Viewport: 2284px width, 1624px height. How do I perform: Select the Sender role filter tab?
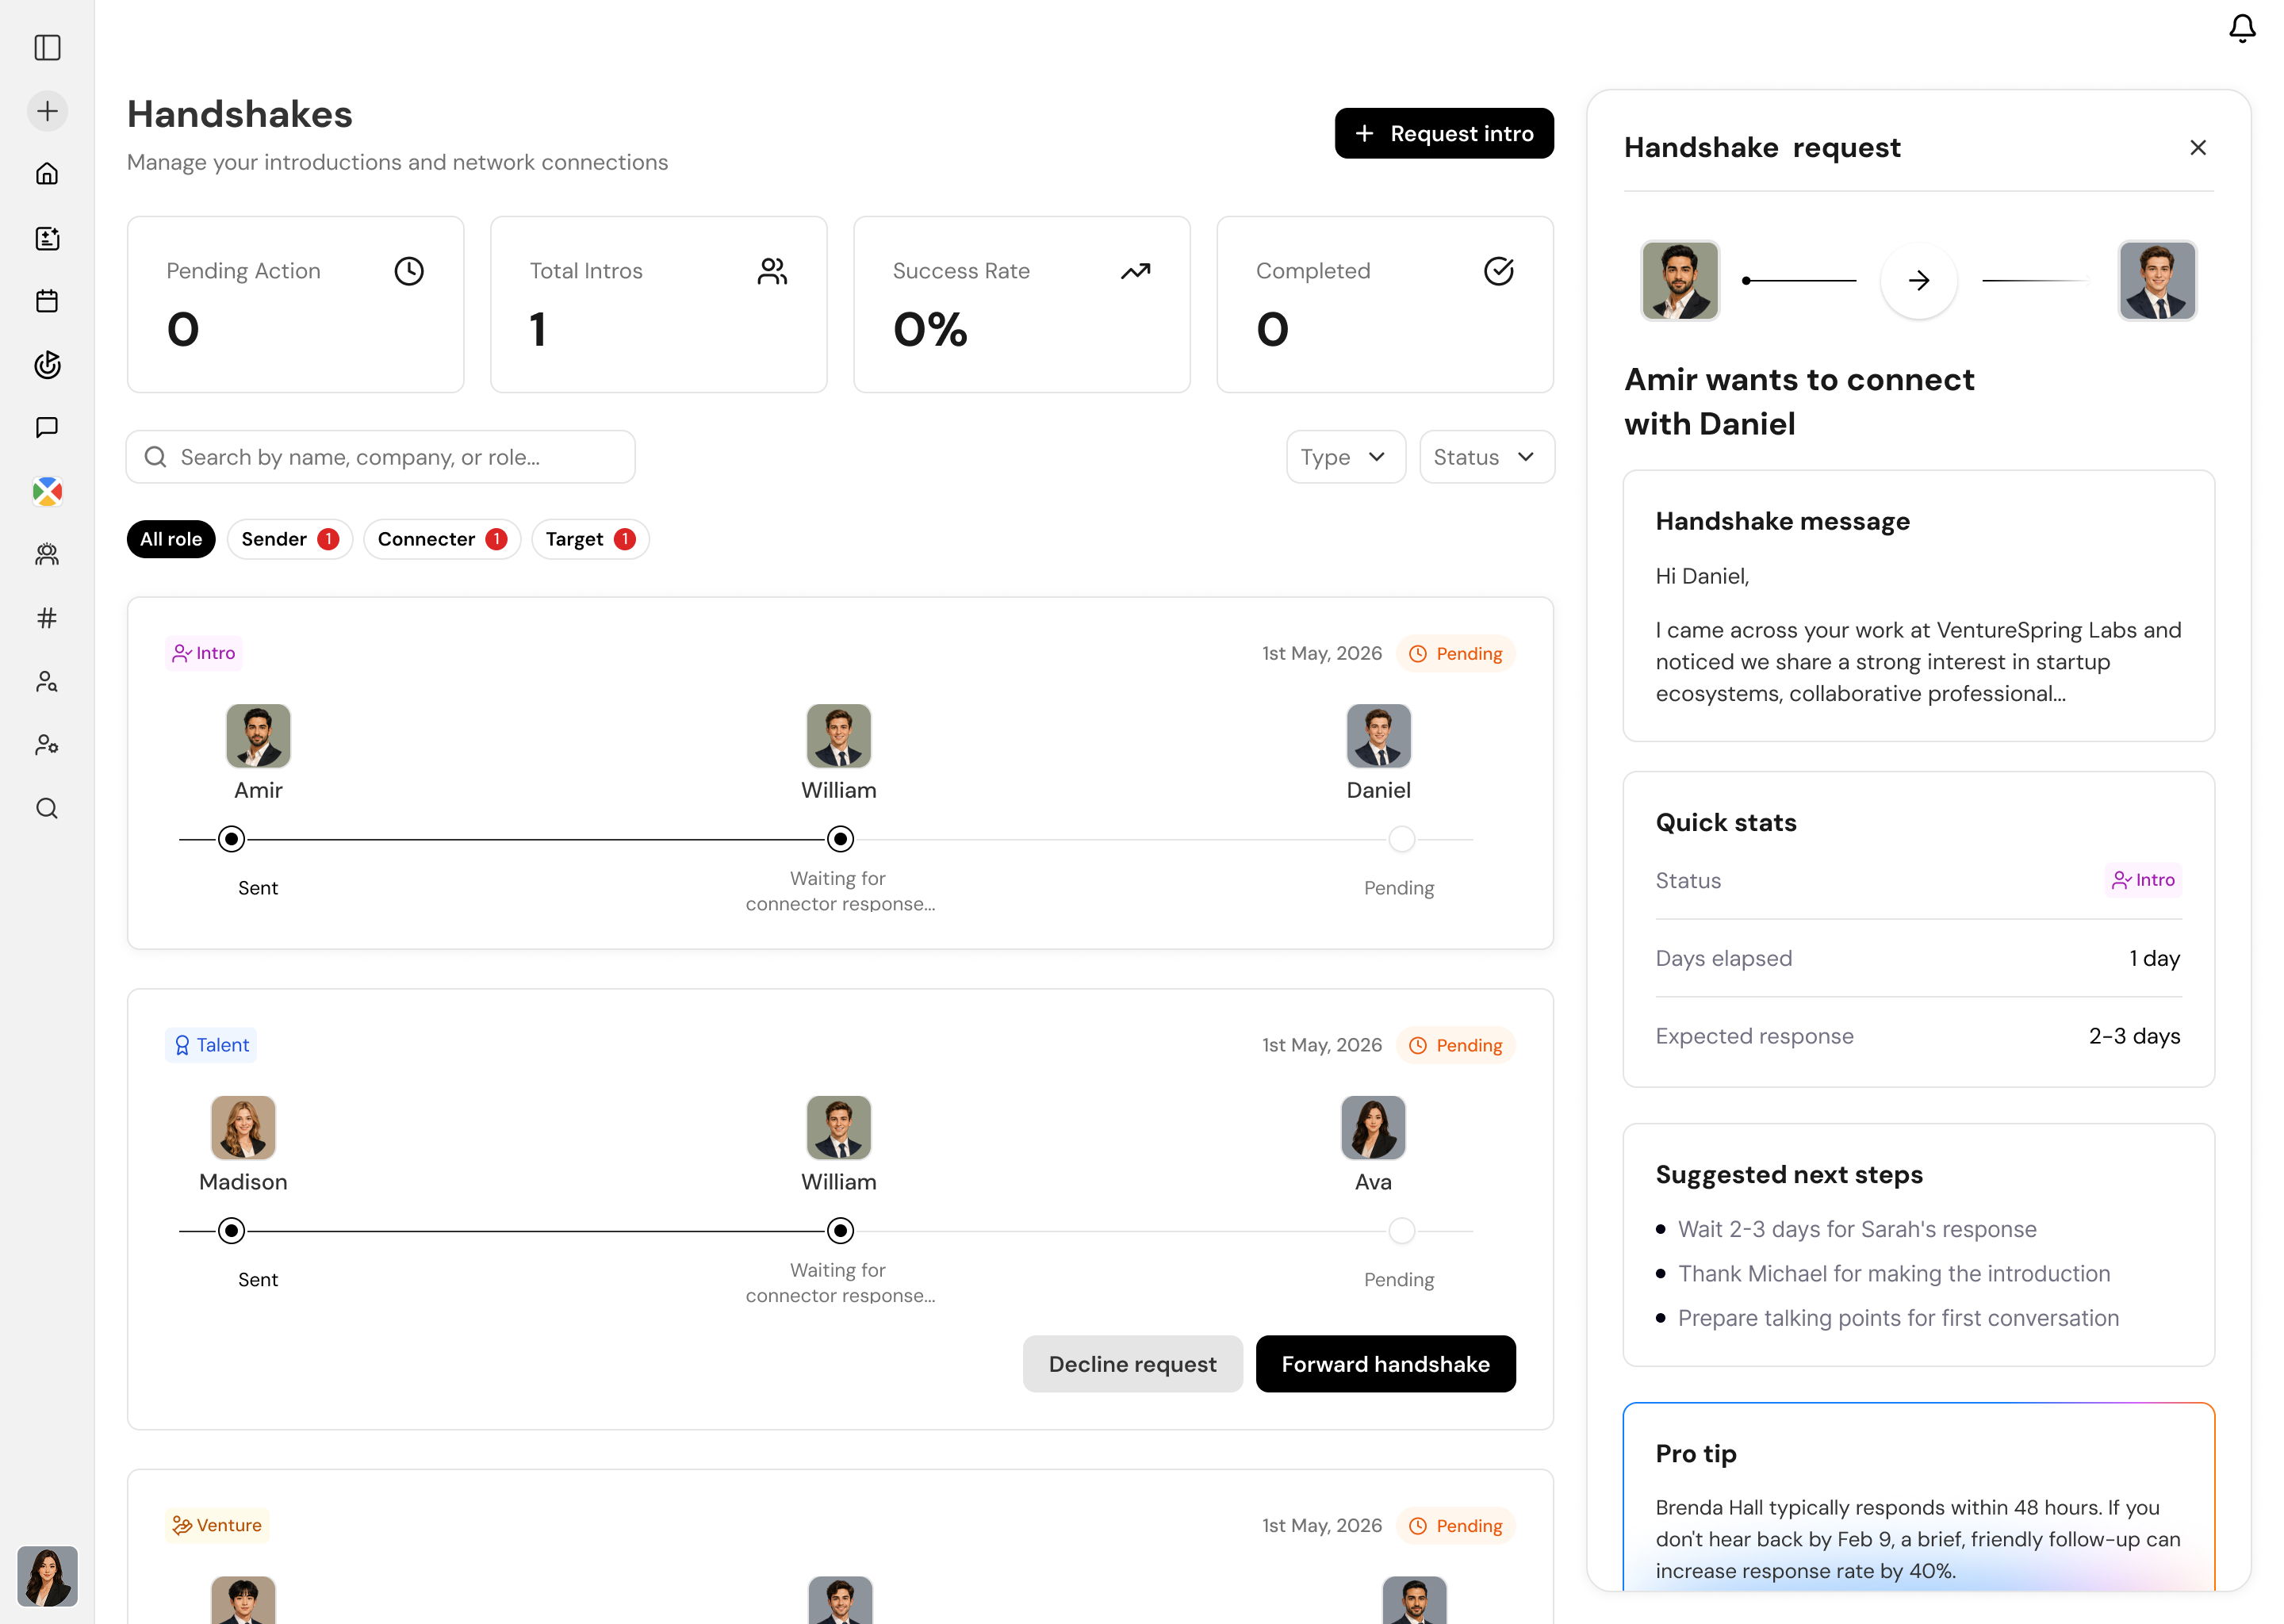(290, 539)
